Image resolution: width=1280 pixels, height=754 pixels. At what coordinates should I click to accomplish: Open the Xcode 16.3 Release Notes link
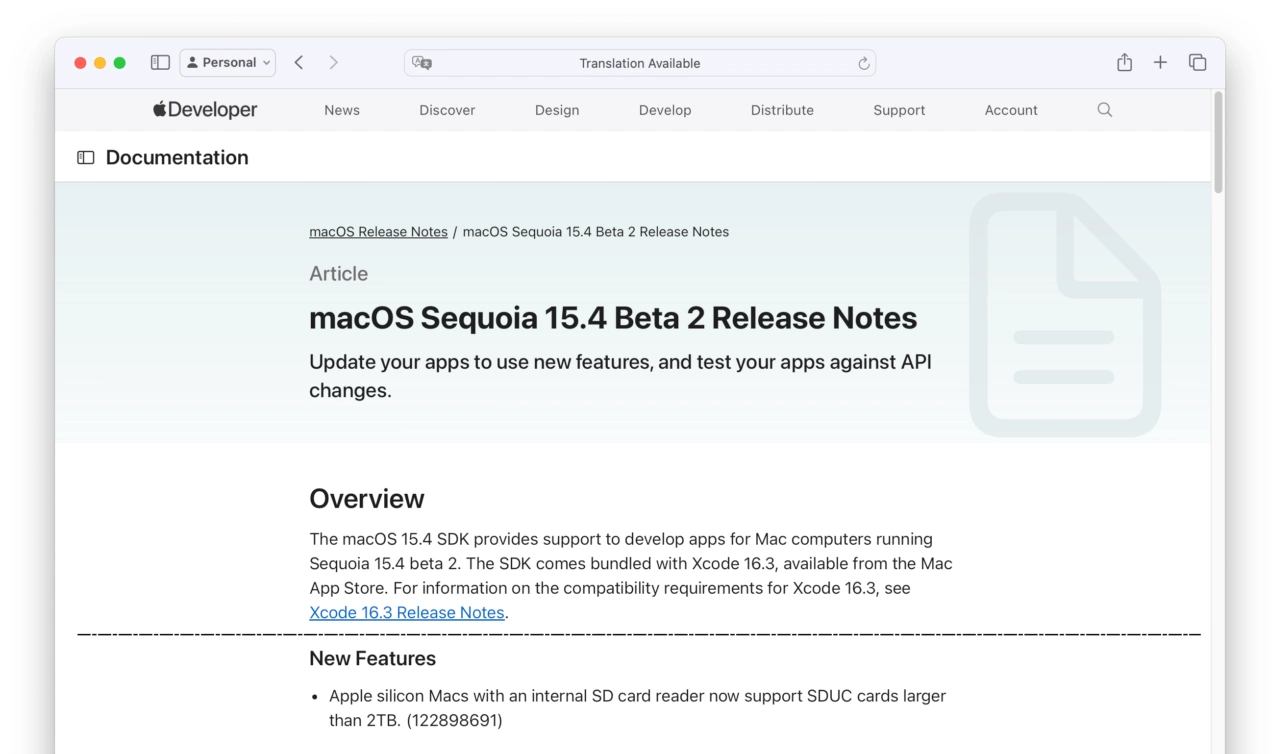406,613
